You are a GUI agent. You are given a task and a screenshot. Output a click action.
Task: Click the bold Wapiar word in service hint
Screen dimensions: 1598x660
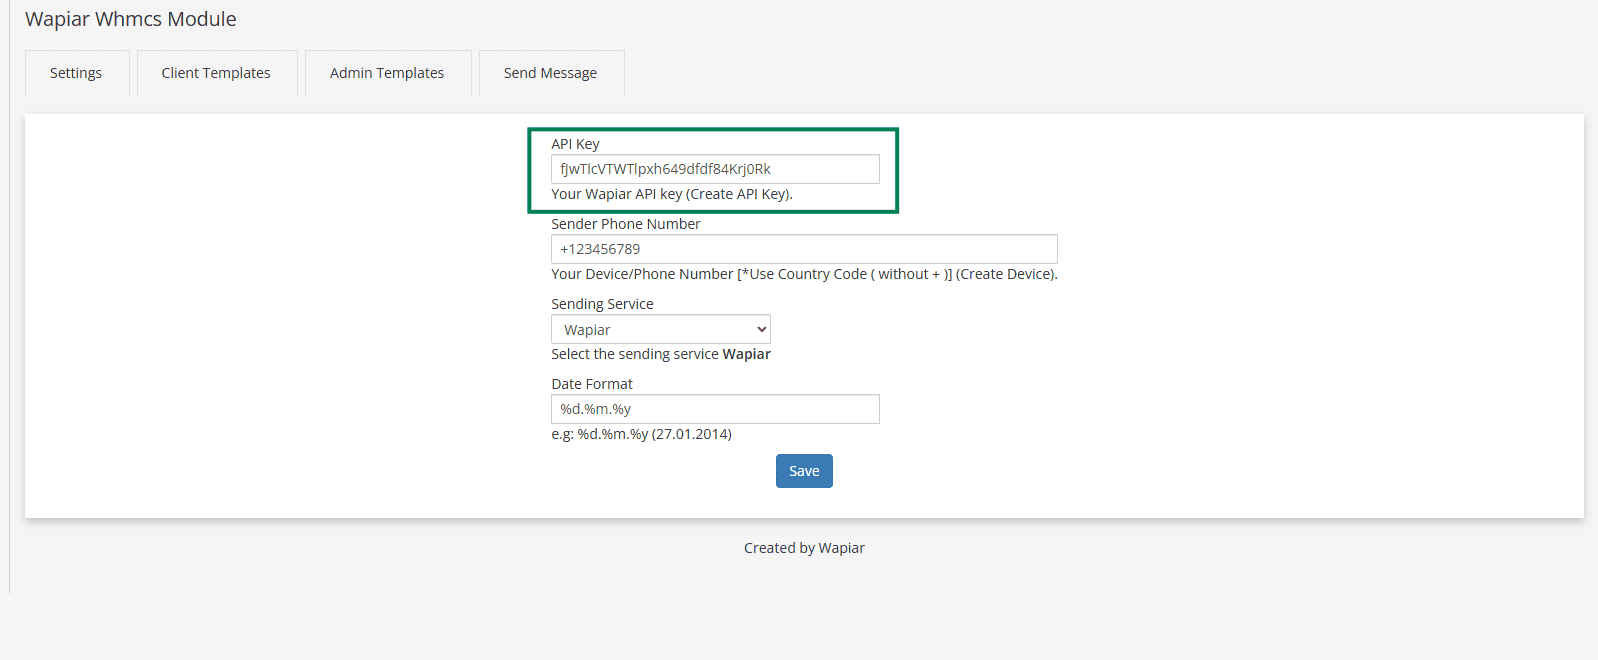(746, 354)
